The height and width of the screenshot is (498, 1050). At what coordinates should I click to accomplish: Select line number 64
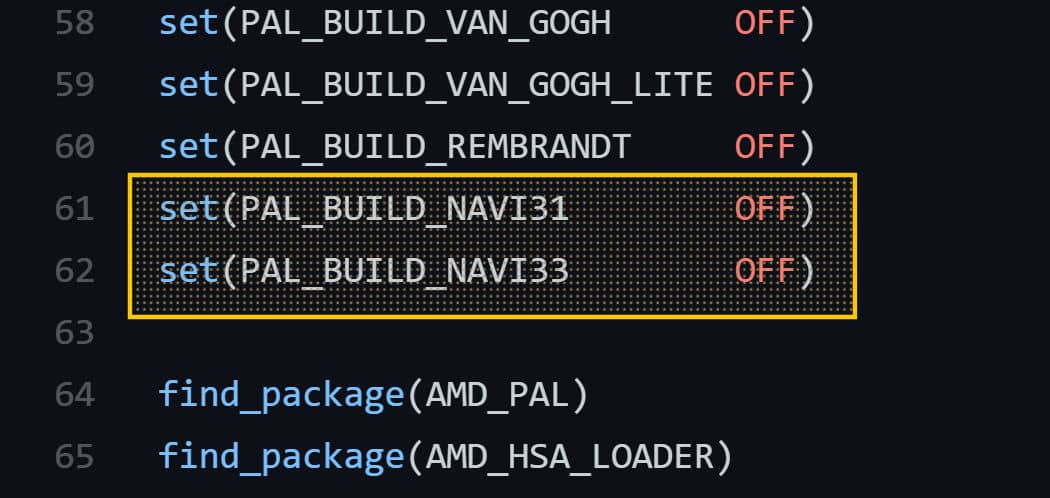[x=75, y=394]
